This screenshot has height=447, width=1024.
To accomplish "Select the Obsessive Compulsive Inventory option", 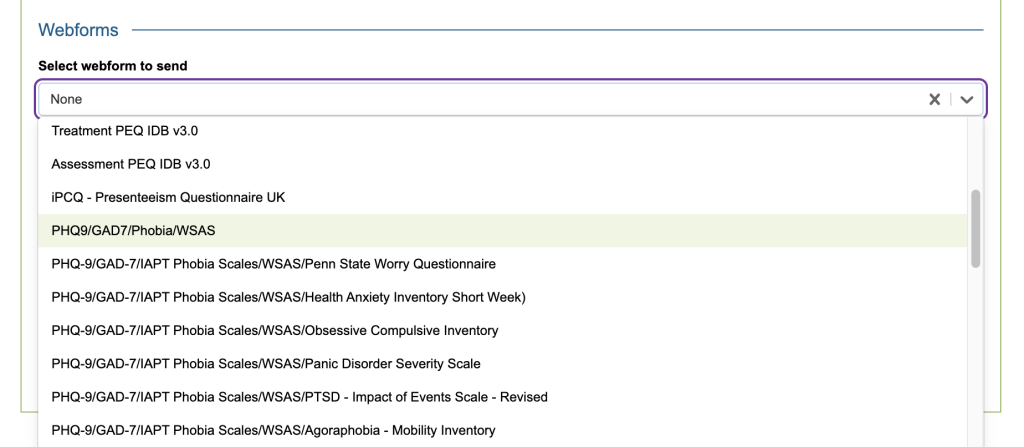I will [x=275, y=330].
